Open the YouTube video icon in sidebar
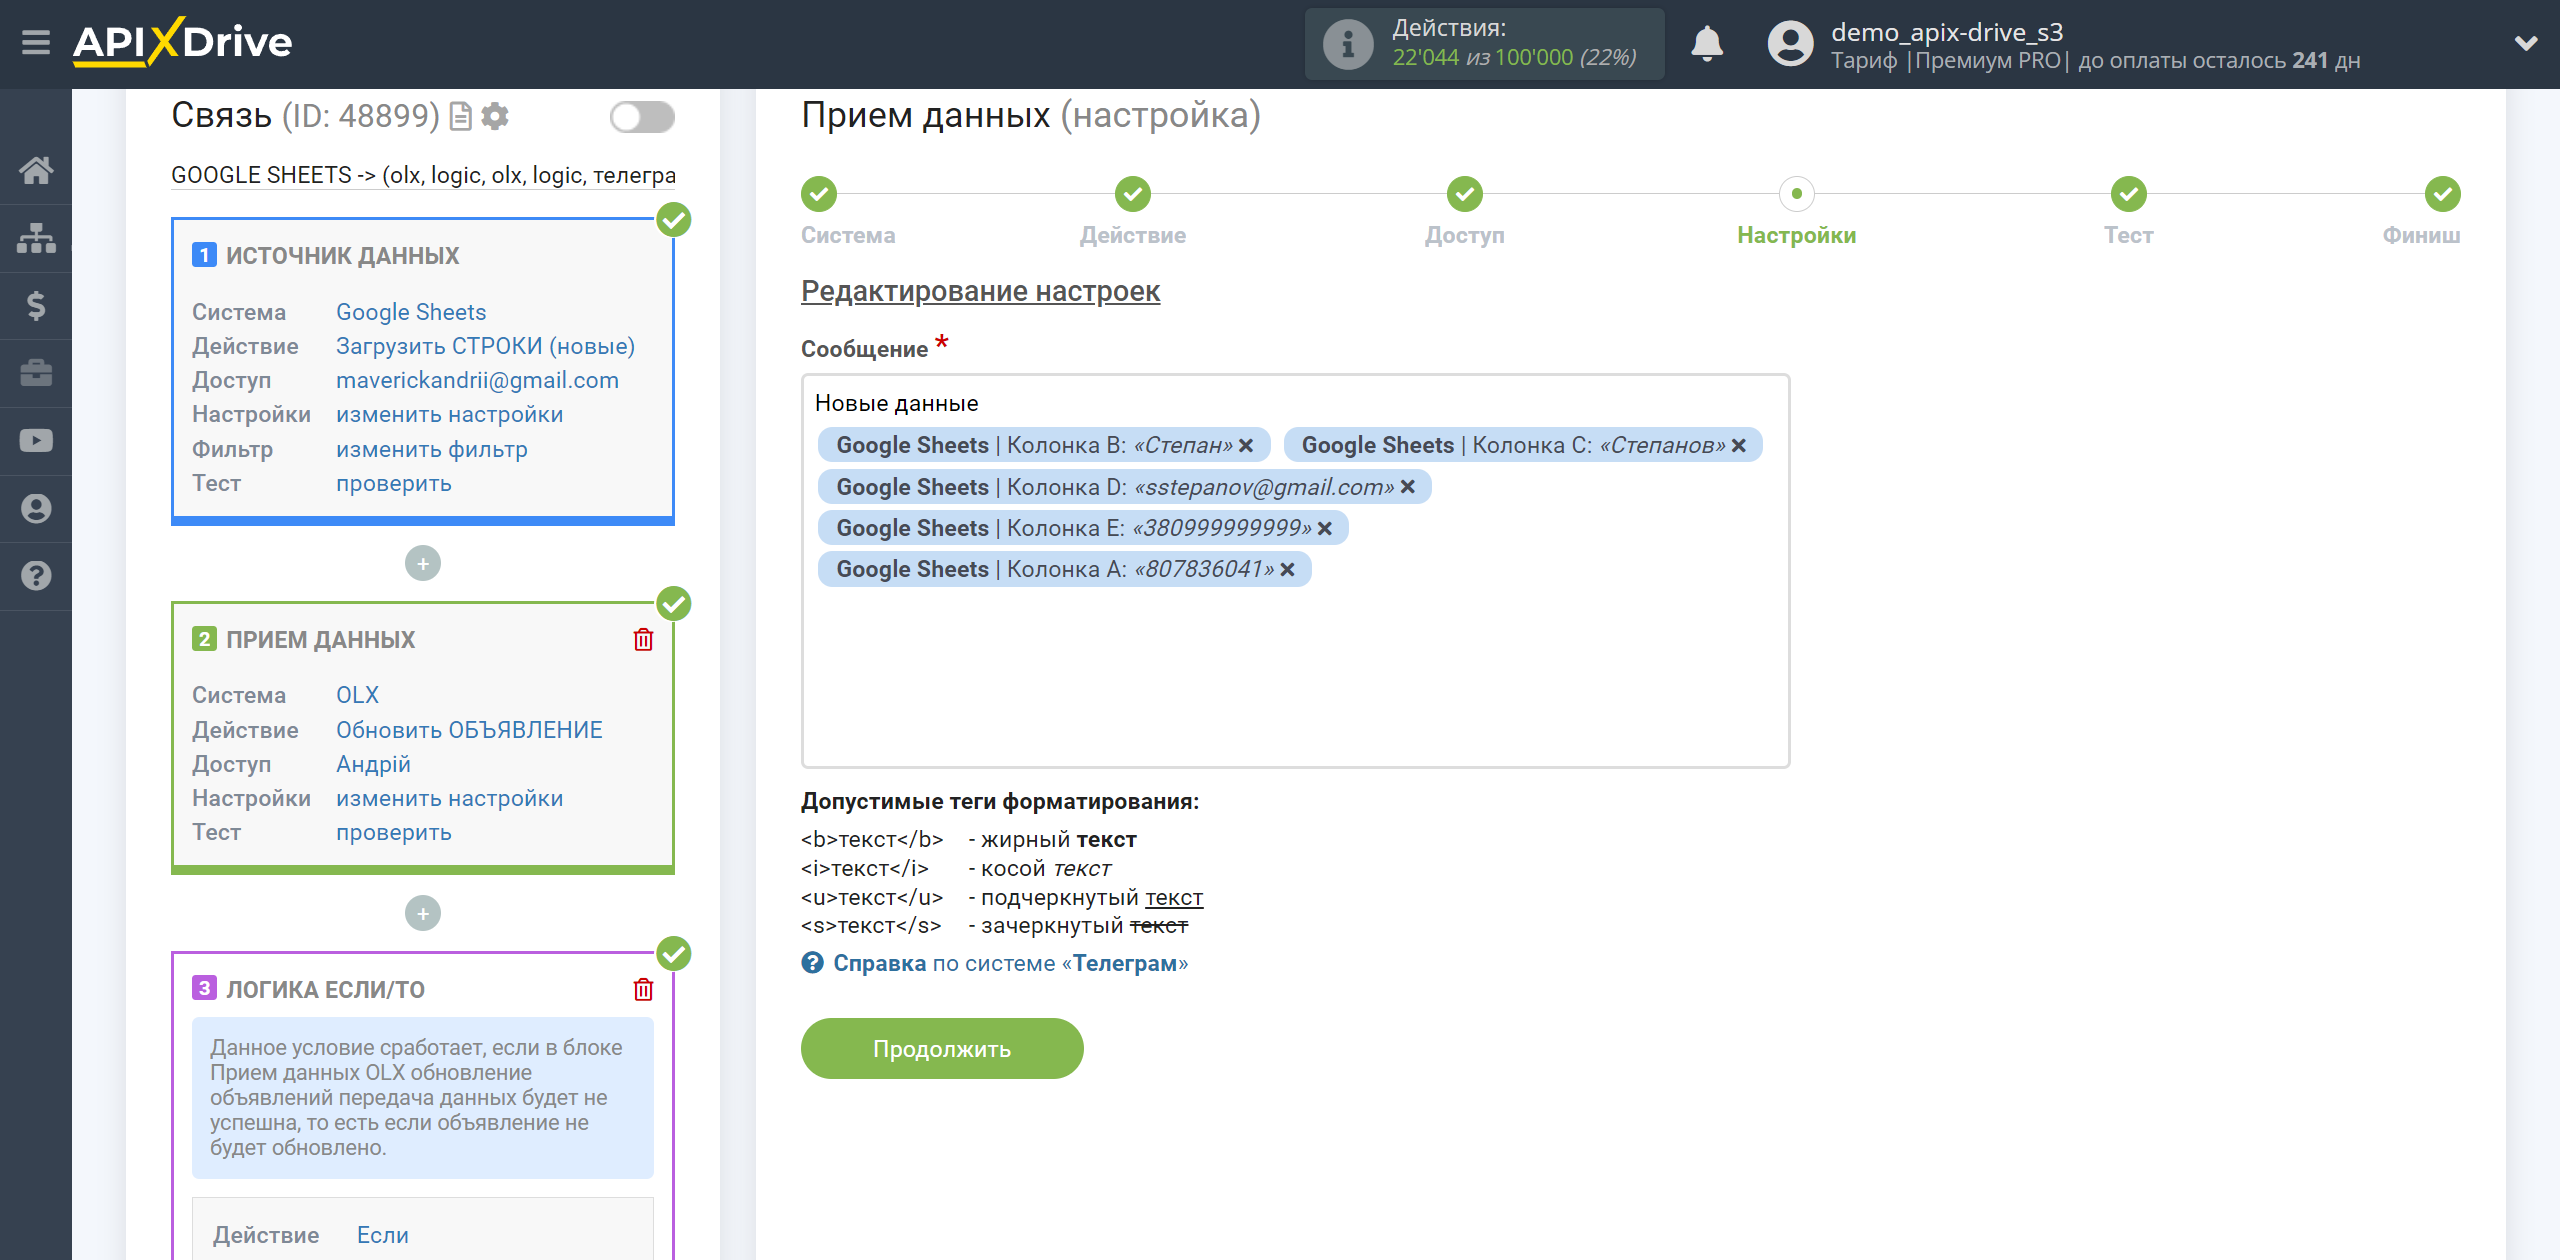The image size is (2560, 1260). 36,441
